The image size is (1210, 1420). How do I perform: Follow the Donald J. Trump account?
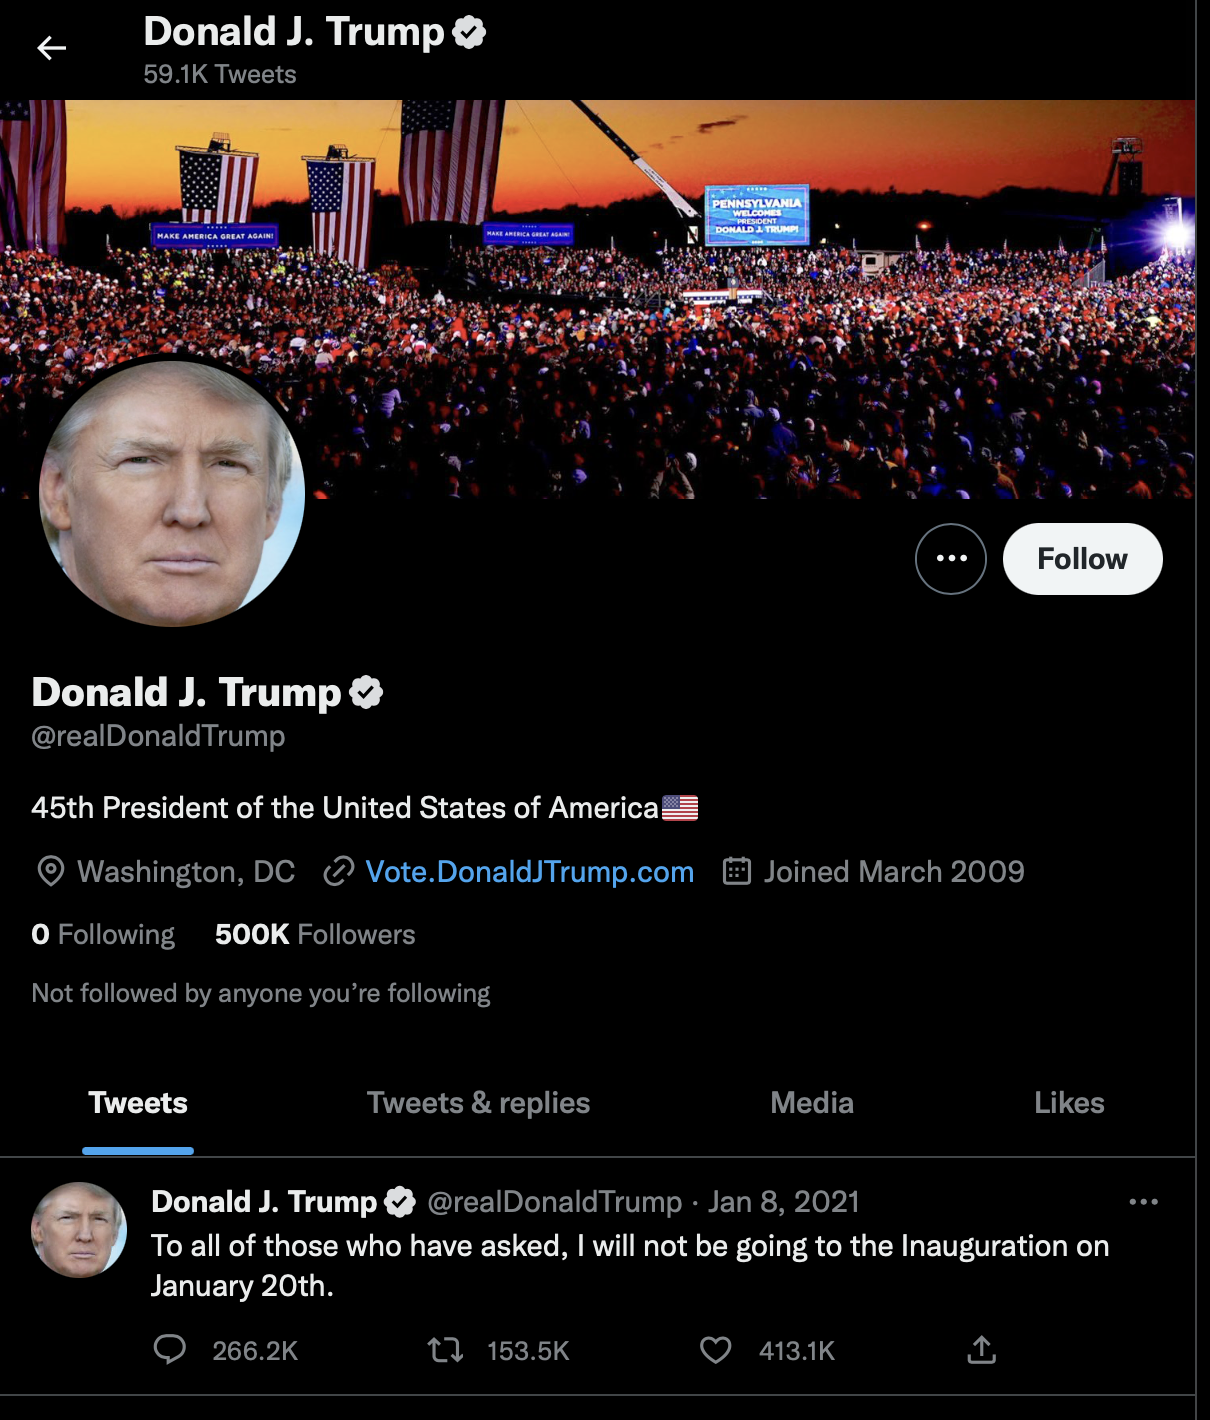coord(1082,559)
